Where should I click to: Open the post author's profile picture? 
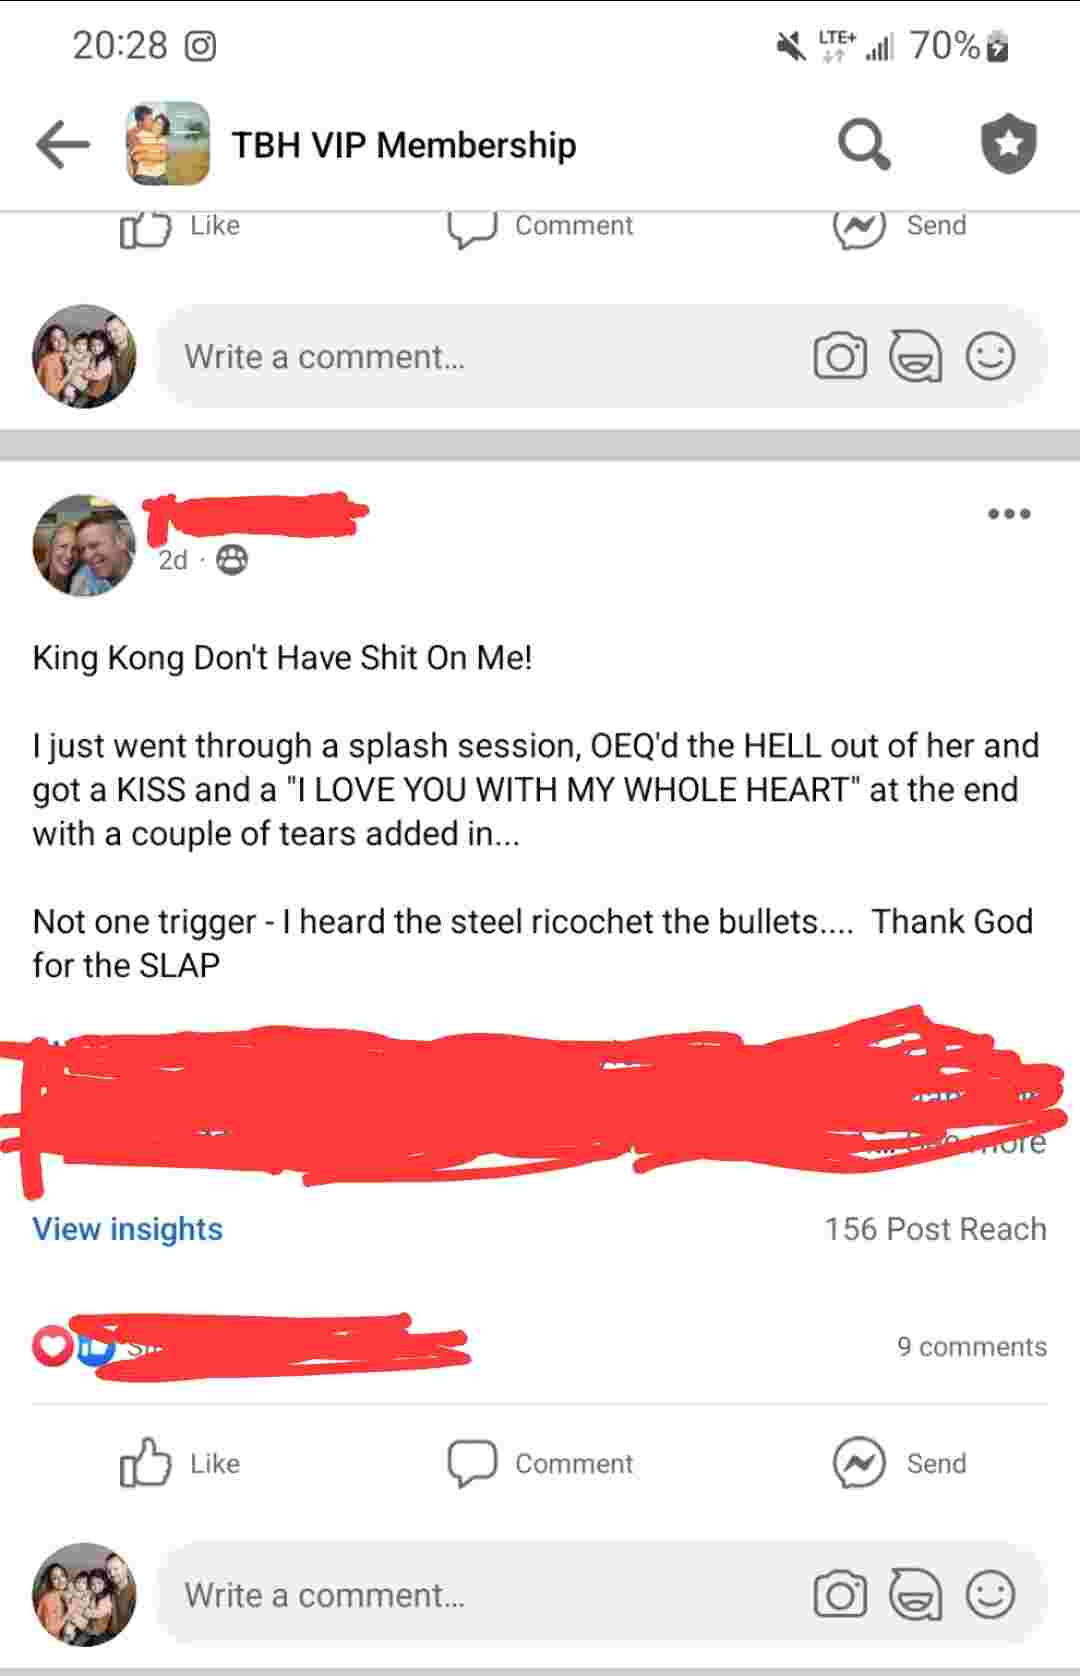coord(84,545)
